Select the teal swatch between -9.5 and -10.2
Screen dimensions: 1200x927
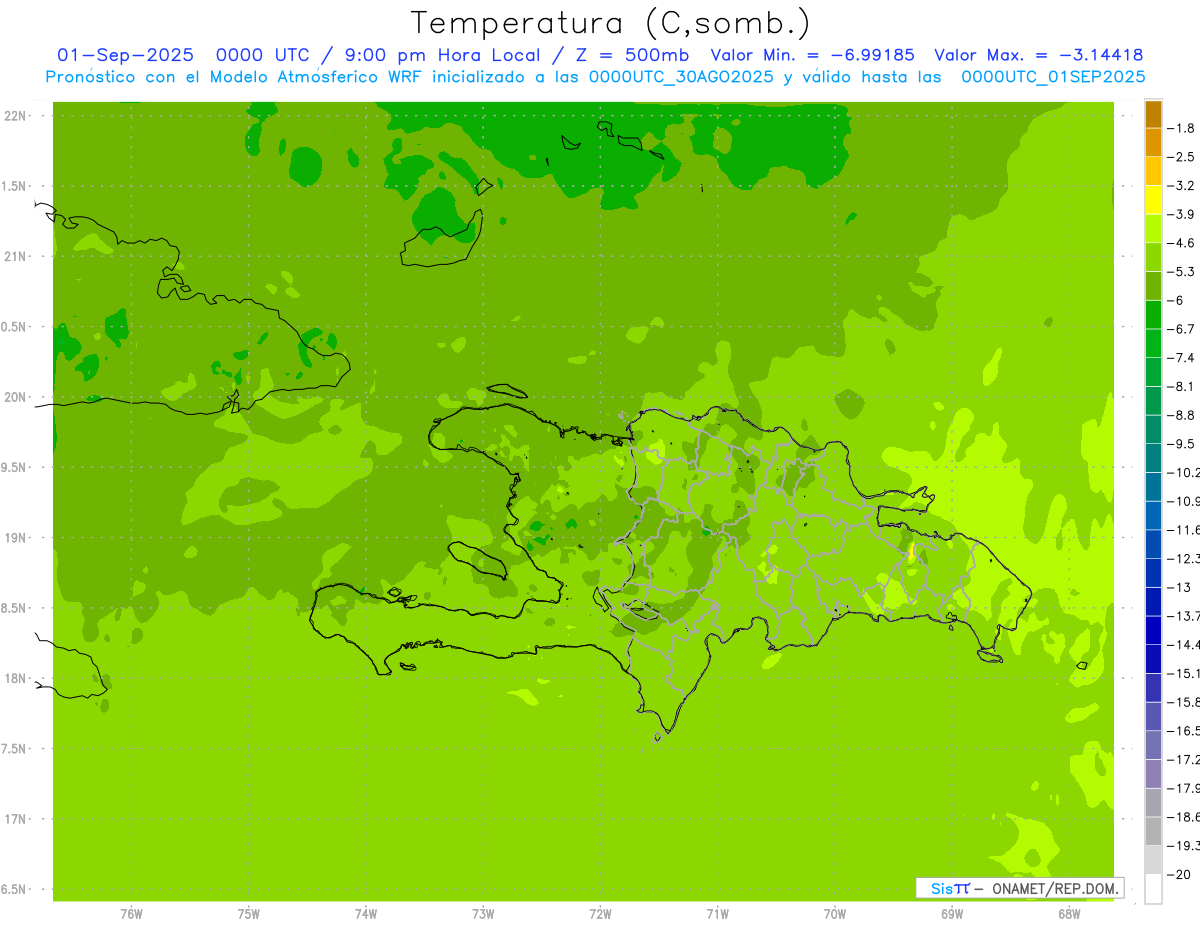tap(1153, 458)
